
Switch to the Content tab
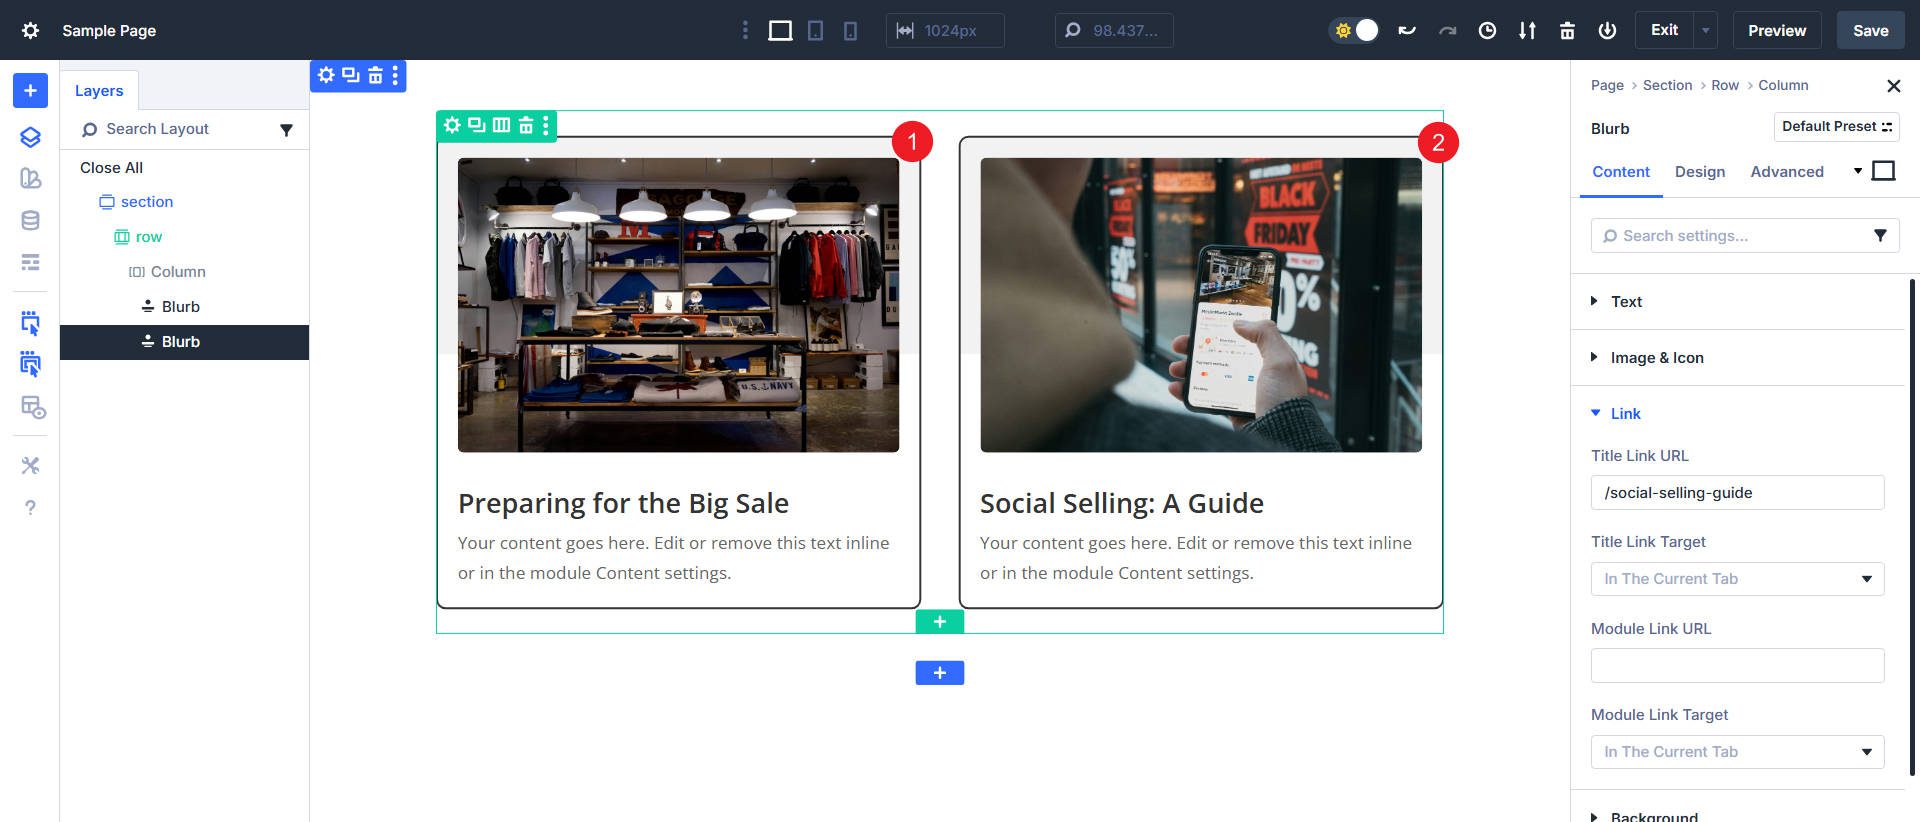(1621, 172)
